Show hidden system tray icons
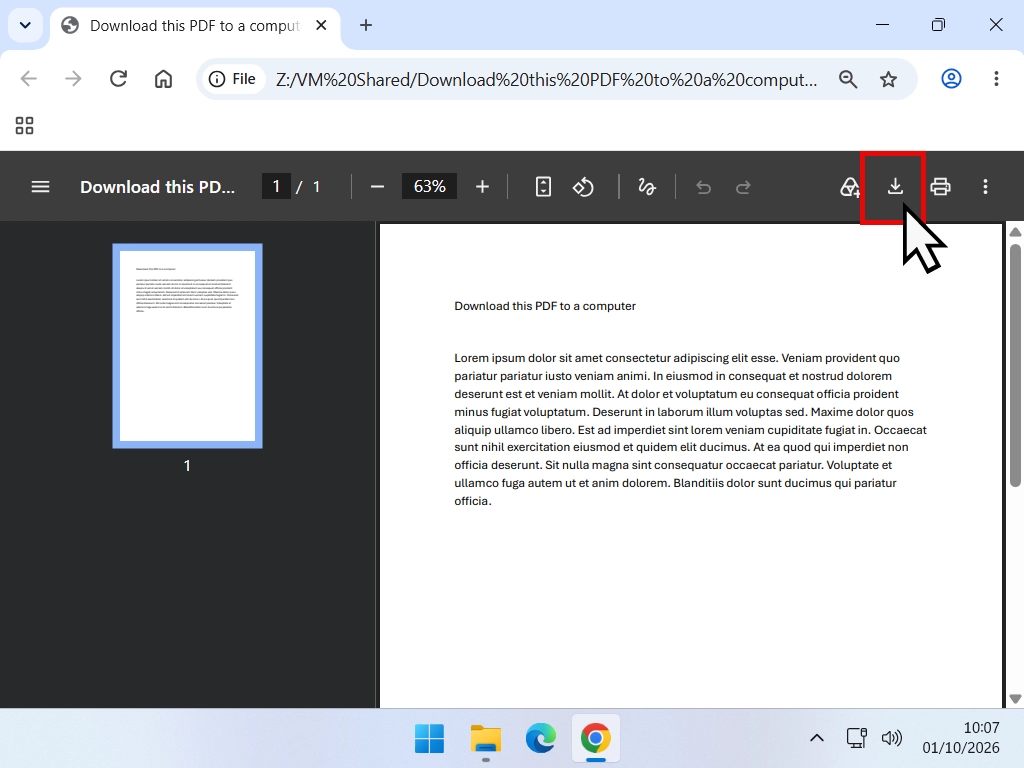This screenshot has height=768, width=1024. pos(816,739)
